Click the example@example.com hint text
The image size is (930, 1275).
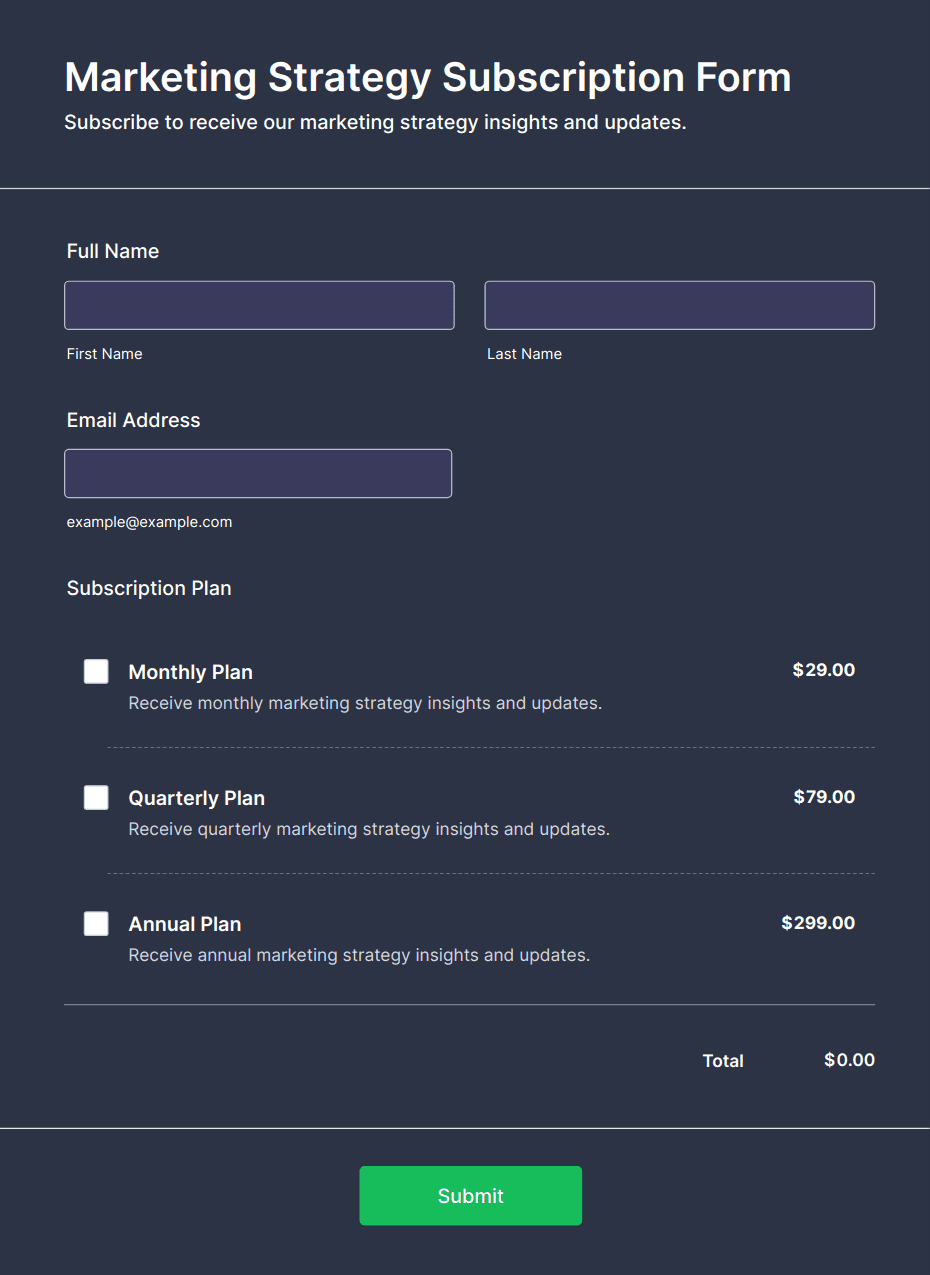[x=149, y=522]
